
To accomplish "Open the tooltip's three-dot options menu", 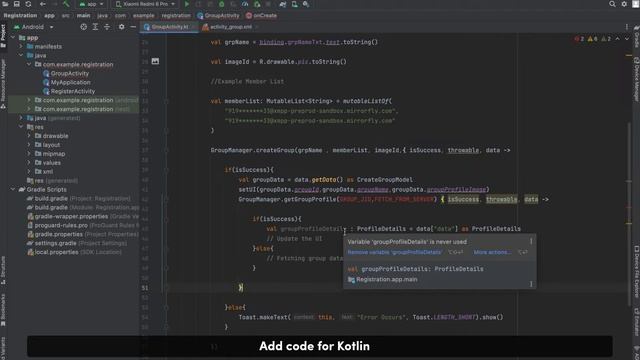I will [x=531, y=241].
